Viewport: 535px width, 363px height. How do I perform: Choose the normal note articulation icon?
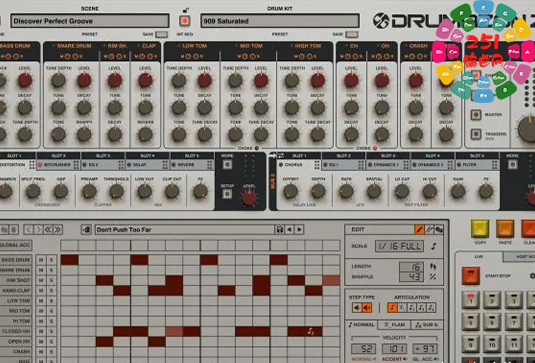coord(392,308)
